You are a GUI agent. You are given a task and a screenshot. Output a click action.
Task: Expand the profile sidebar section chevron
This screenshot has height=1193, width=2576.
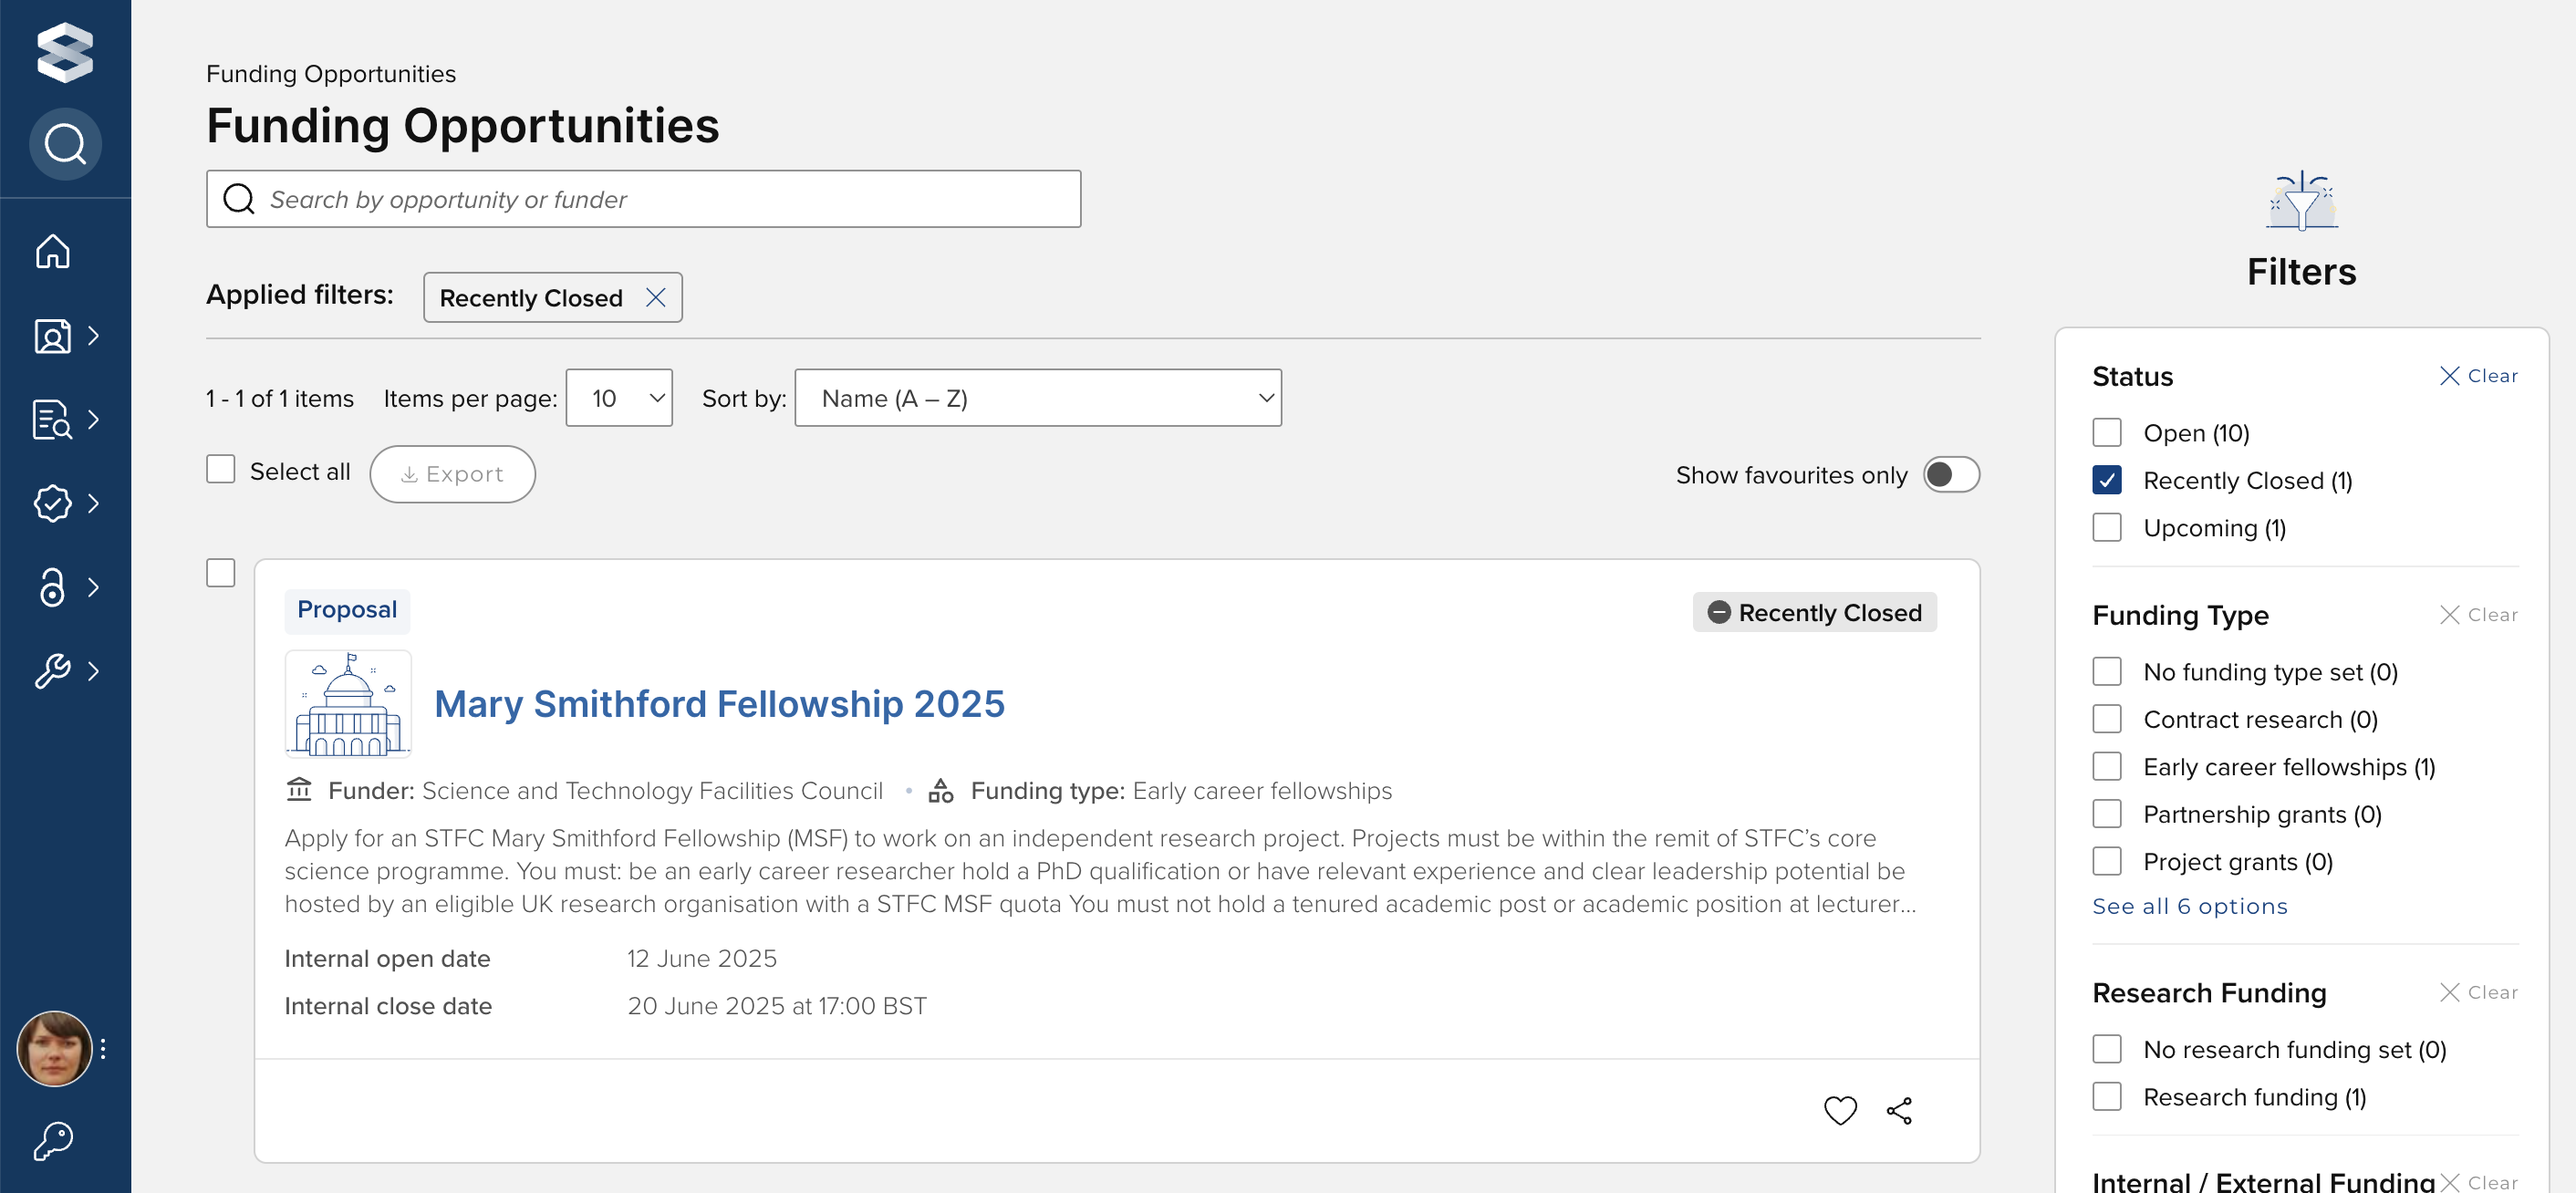point(93,336)
